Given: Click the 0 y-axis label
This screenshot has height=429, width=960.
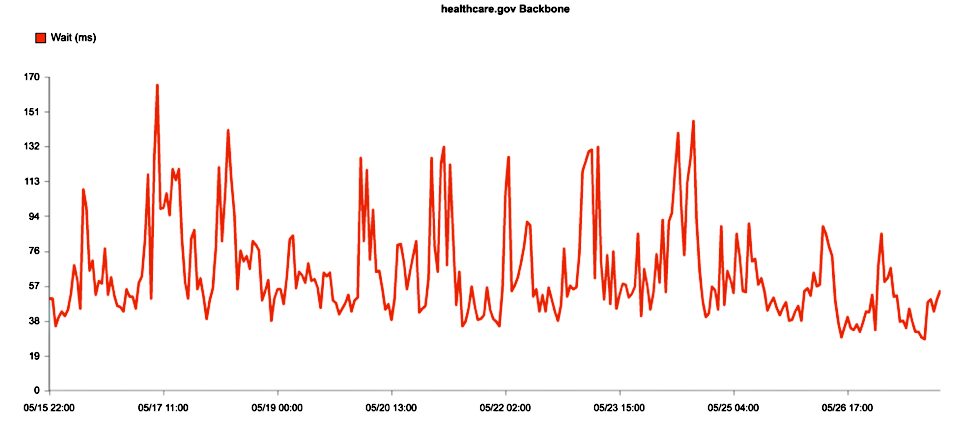Looking at the screenshot, I should [x=37, y=390].
